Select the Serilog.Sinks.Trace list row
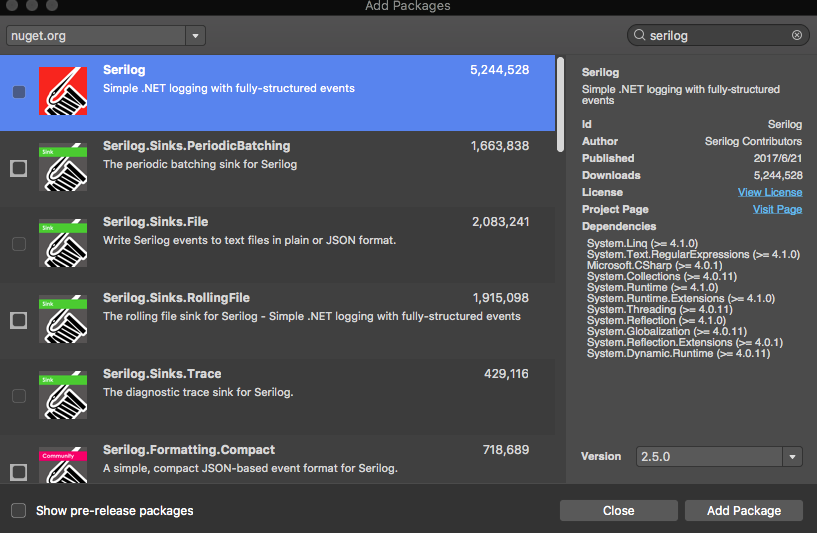817x533 pixels. [300, 396]
